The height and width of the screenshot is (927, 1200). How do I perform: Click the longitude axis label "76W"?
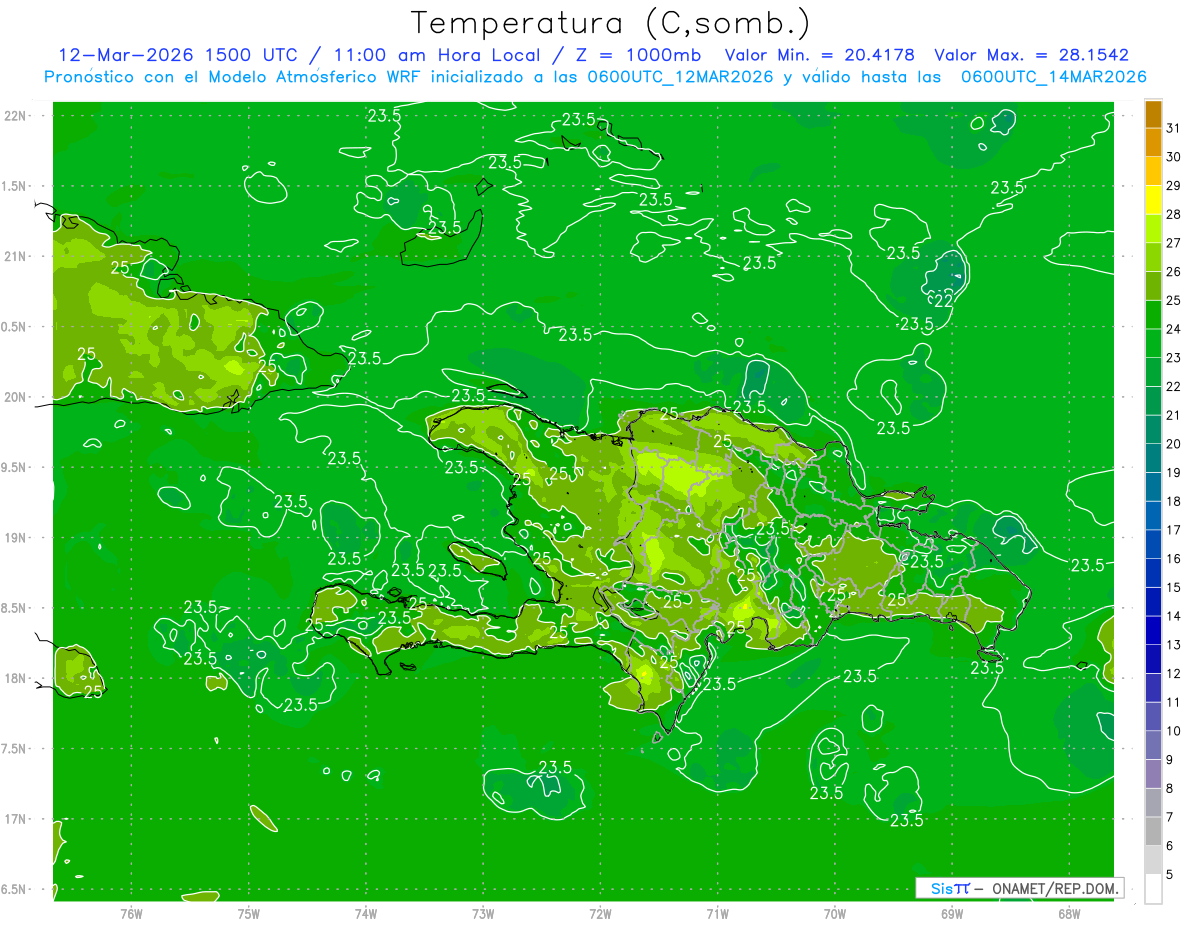coord(131,914)
